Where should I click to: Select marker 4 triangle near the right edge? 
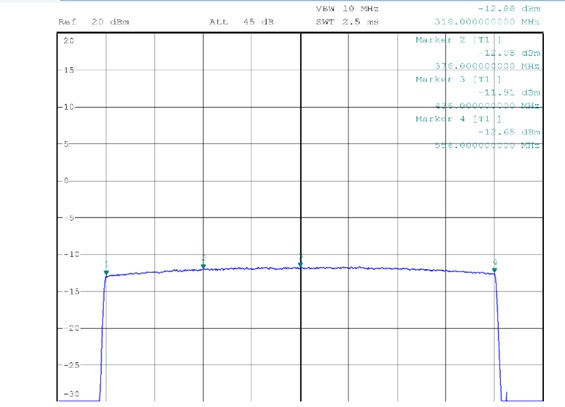[x=495, y=270]
